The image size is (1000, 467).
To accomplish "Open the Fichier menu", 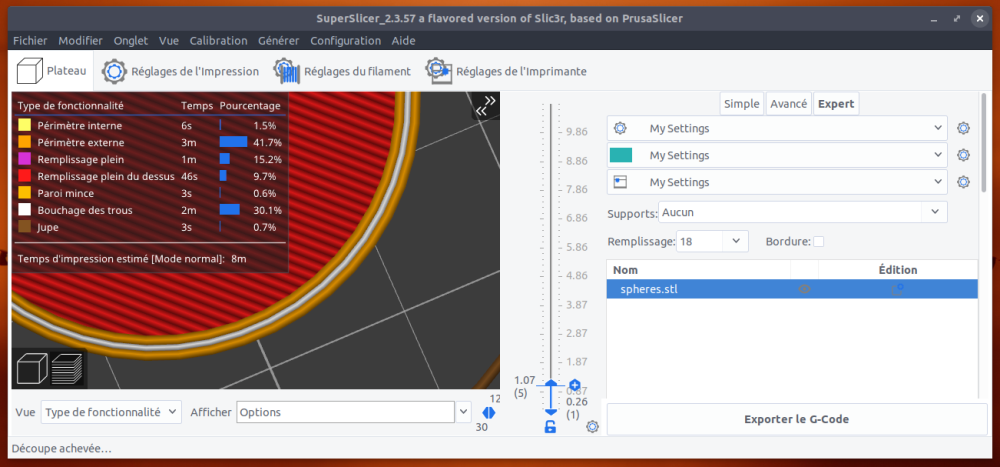I will coord(30,41).
